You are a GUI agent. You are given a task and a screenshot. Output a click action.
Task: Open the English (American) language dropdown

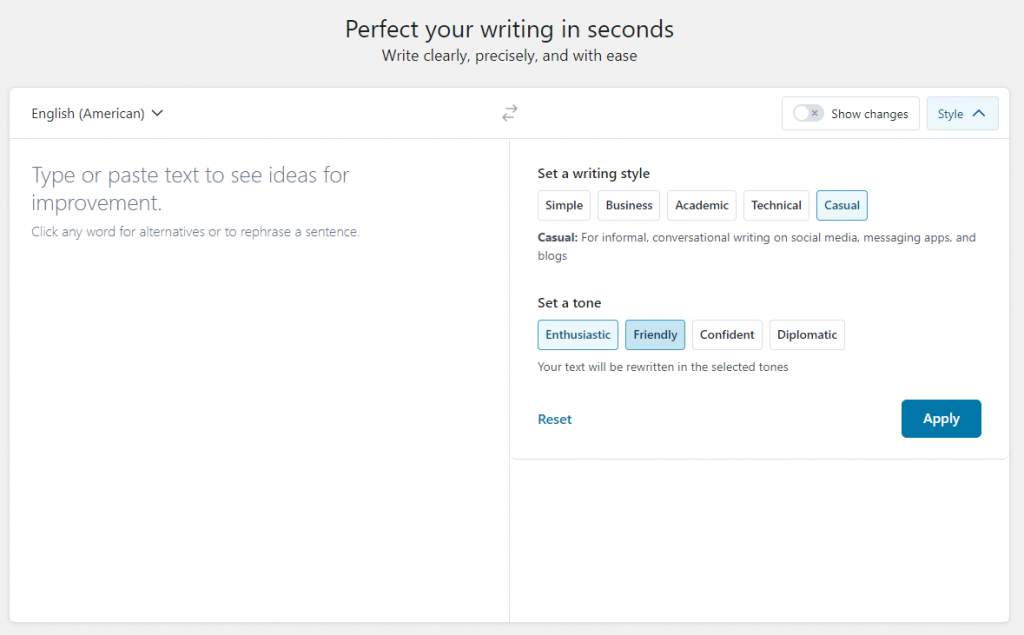97,114
